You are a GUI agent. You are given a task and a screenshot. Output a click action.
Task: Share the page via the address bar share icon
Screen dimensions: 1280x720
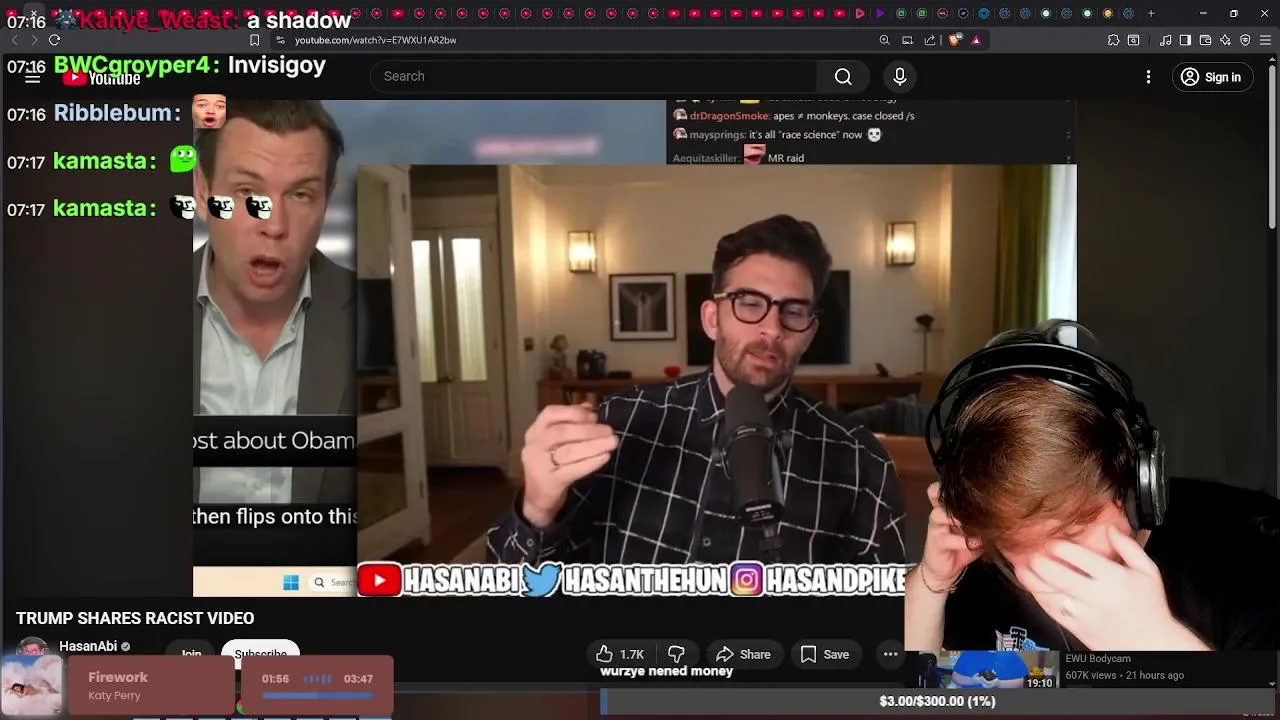coord(930,40)
